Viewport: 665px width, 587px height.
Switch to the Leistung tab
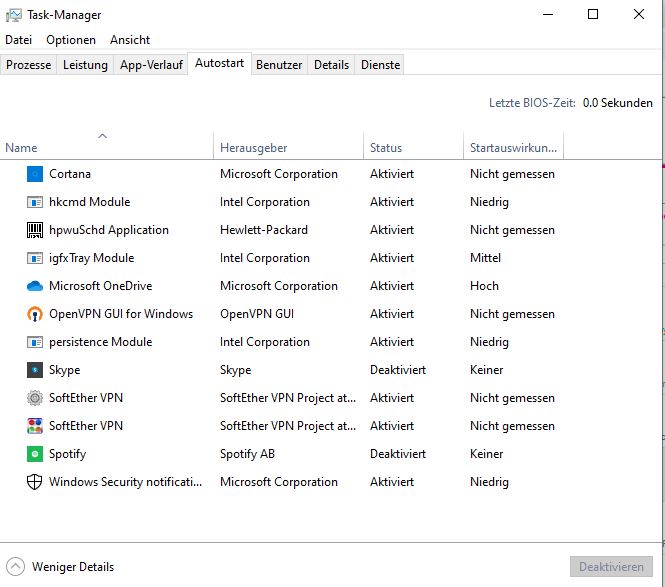pyautogui.click(x=85, y=65)
